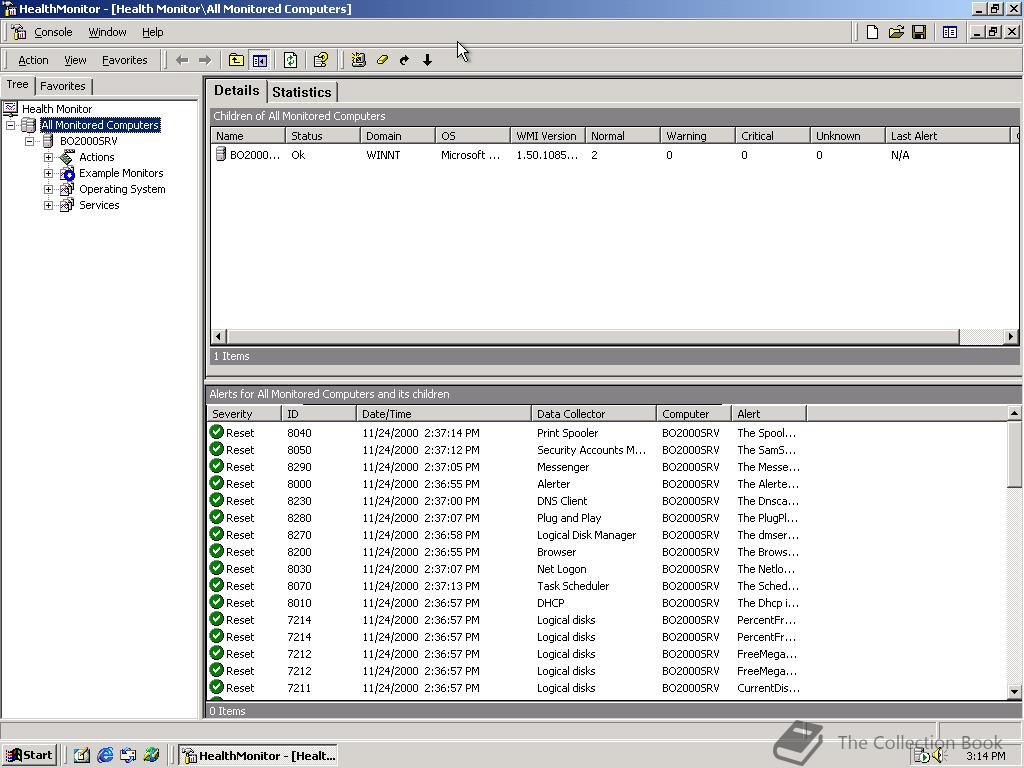Click the scroll left arrow in details list

[x=219, y=337]
